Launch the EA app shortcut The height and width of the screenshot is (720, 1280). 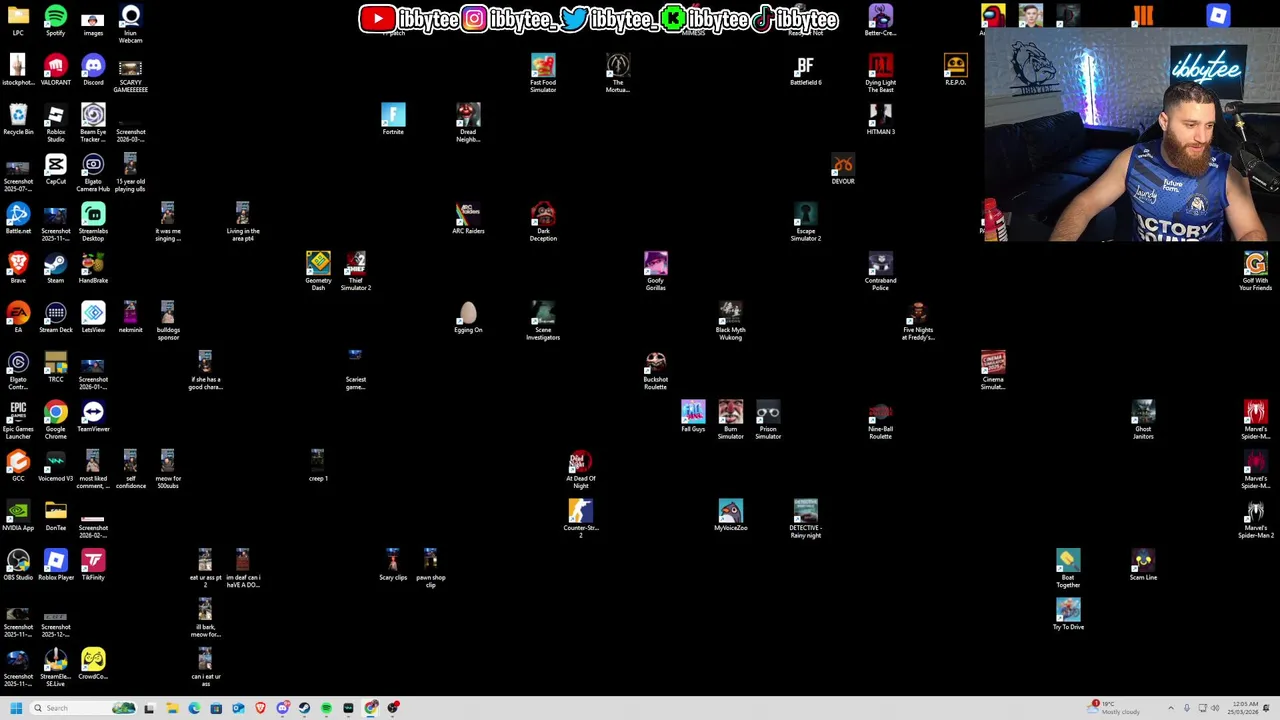(x=18, y=317)
